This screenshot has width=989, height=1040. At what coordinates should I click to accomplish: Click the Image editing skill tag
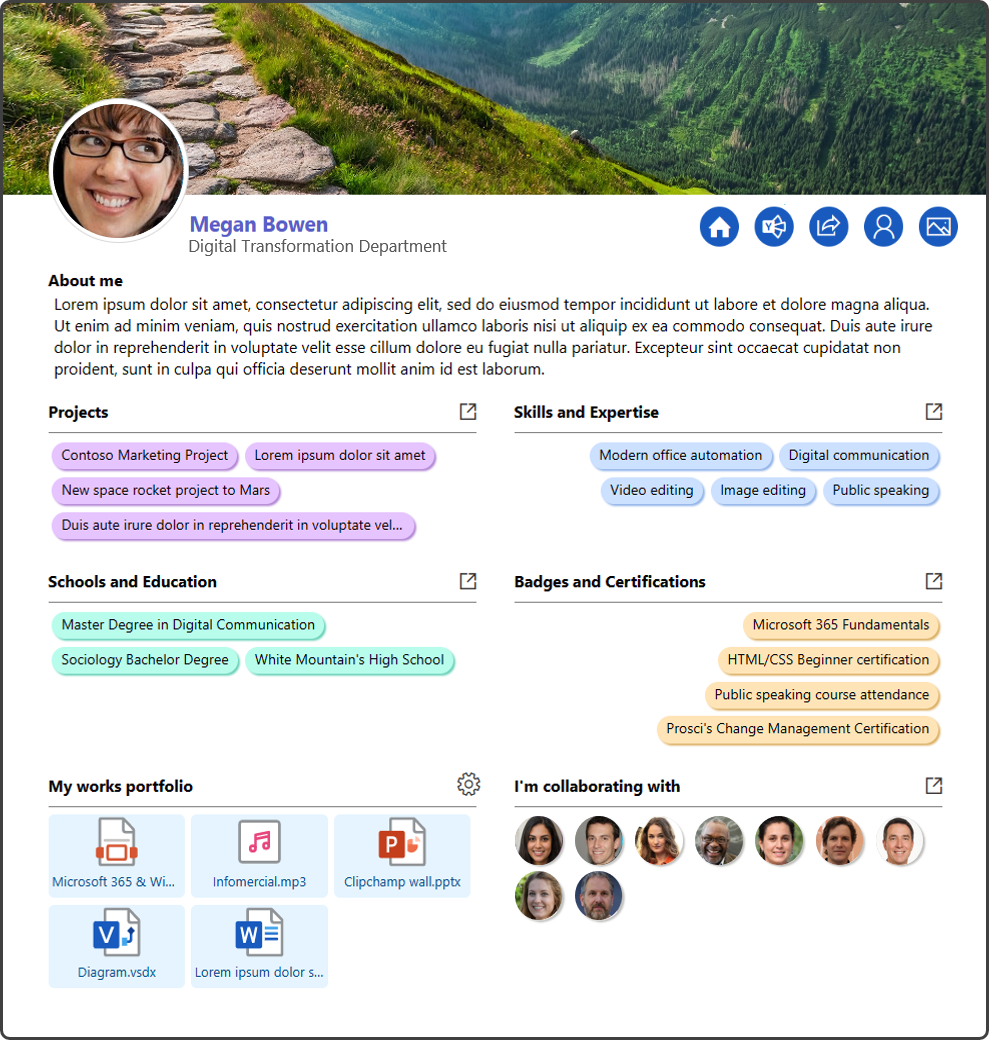point(763,491)
